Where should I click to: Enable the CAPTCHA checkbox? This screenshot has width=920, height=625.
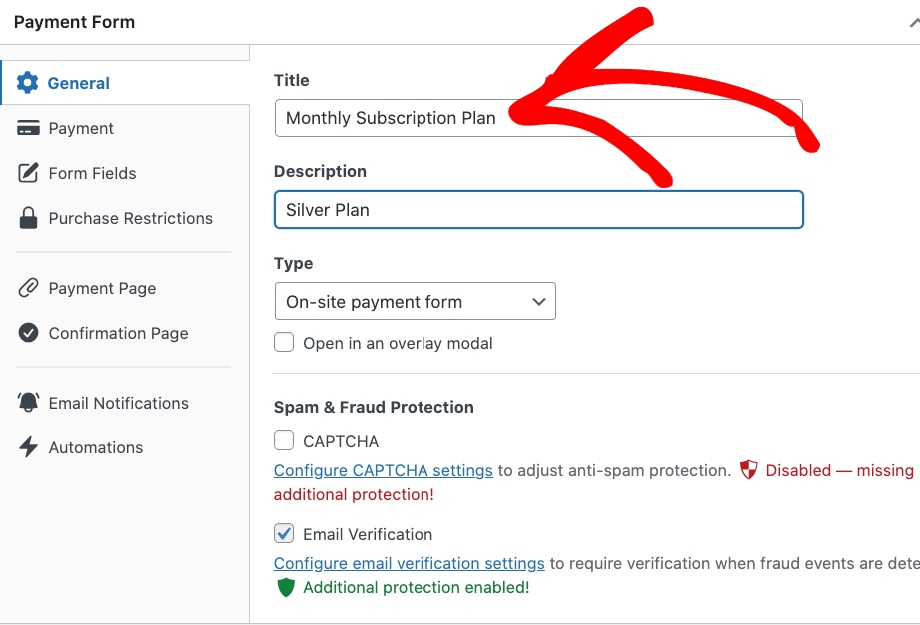tap(285, 441)
